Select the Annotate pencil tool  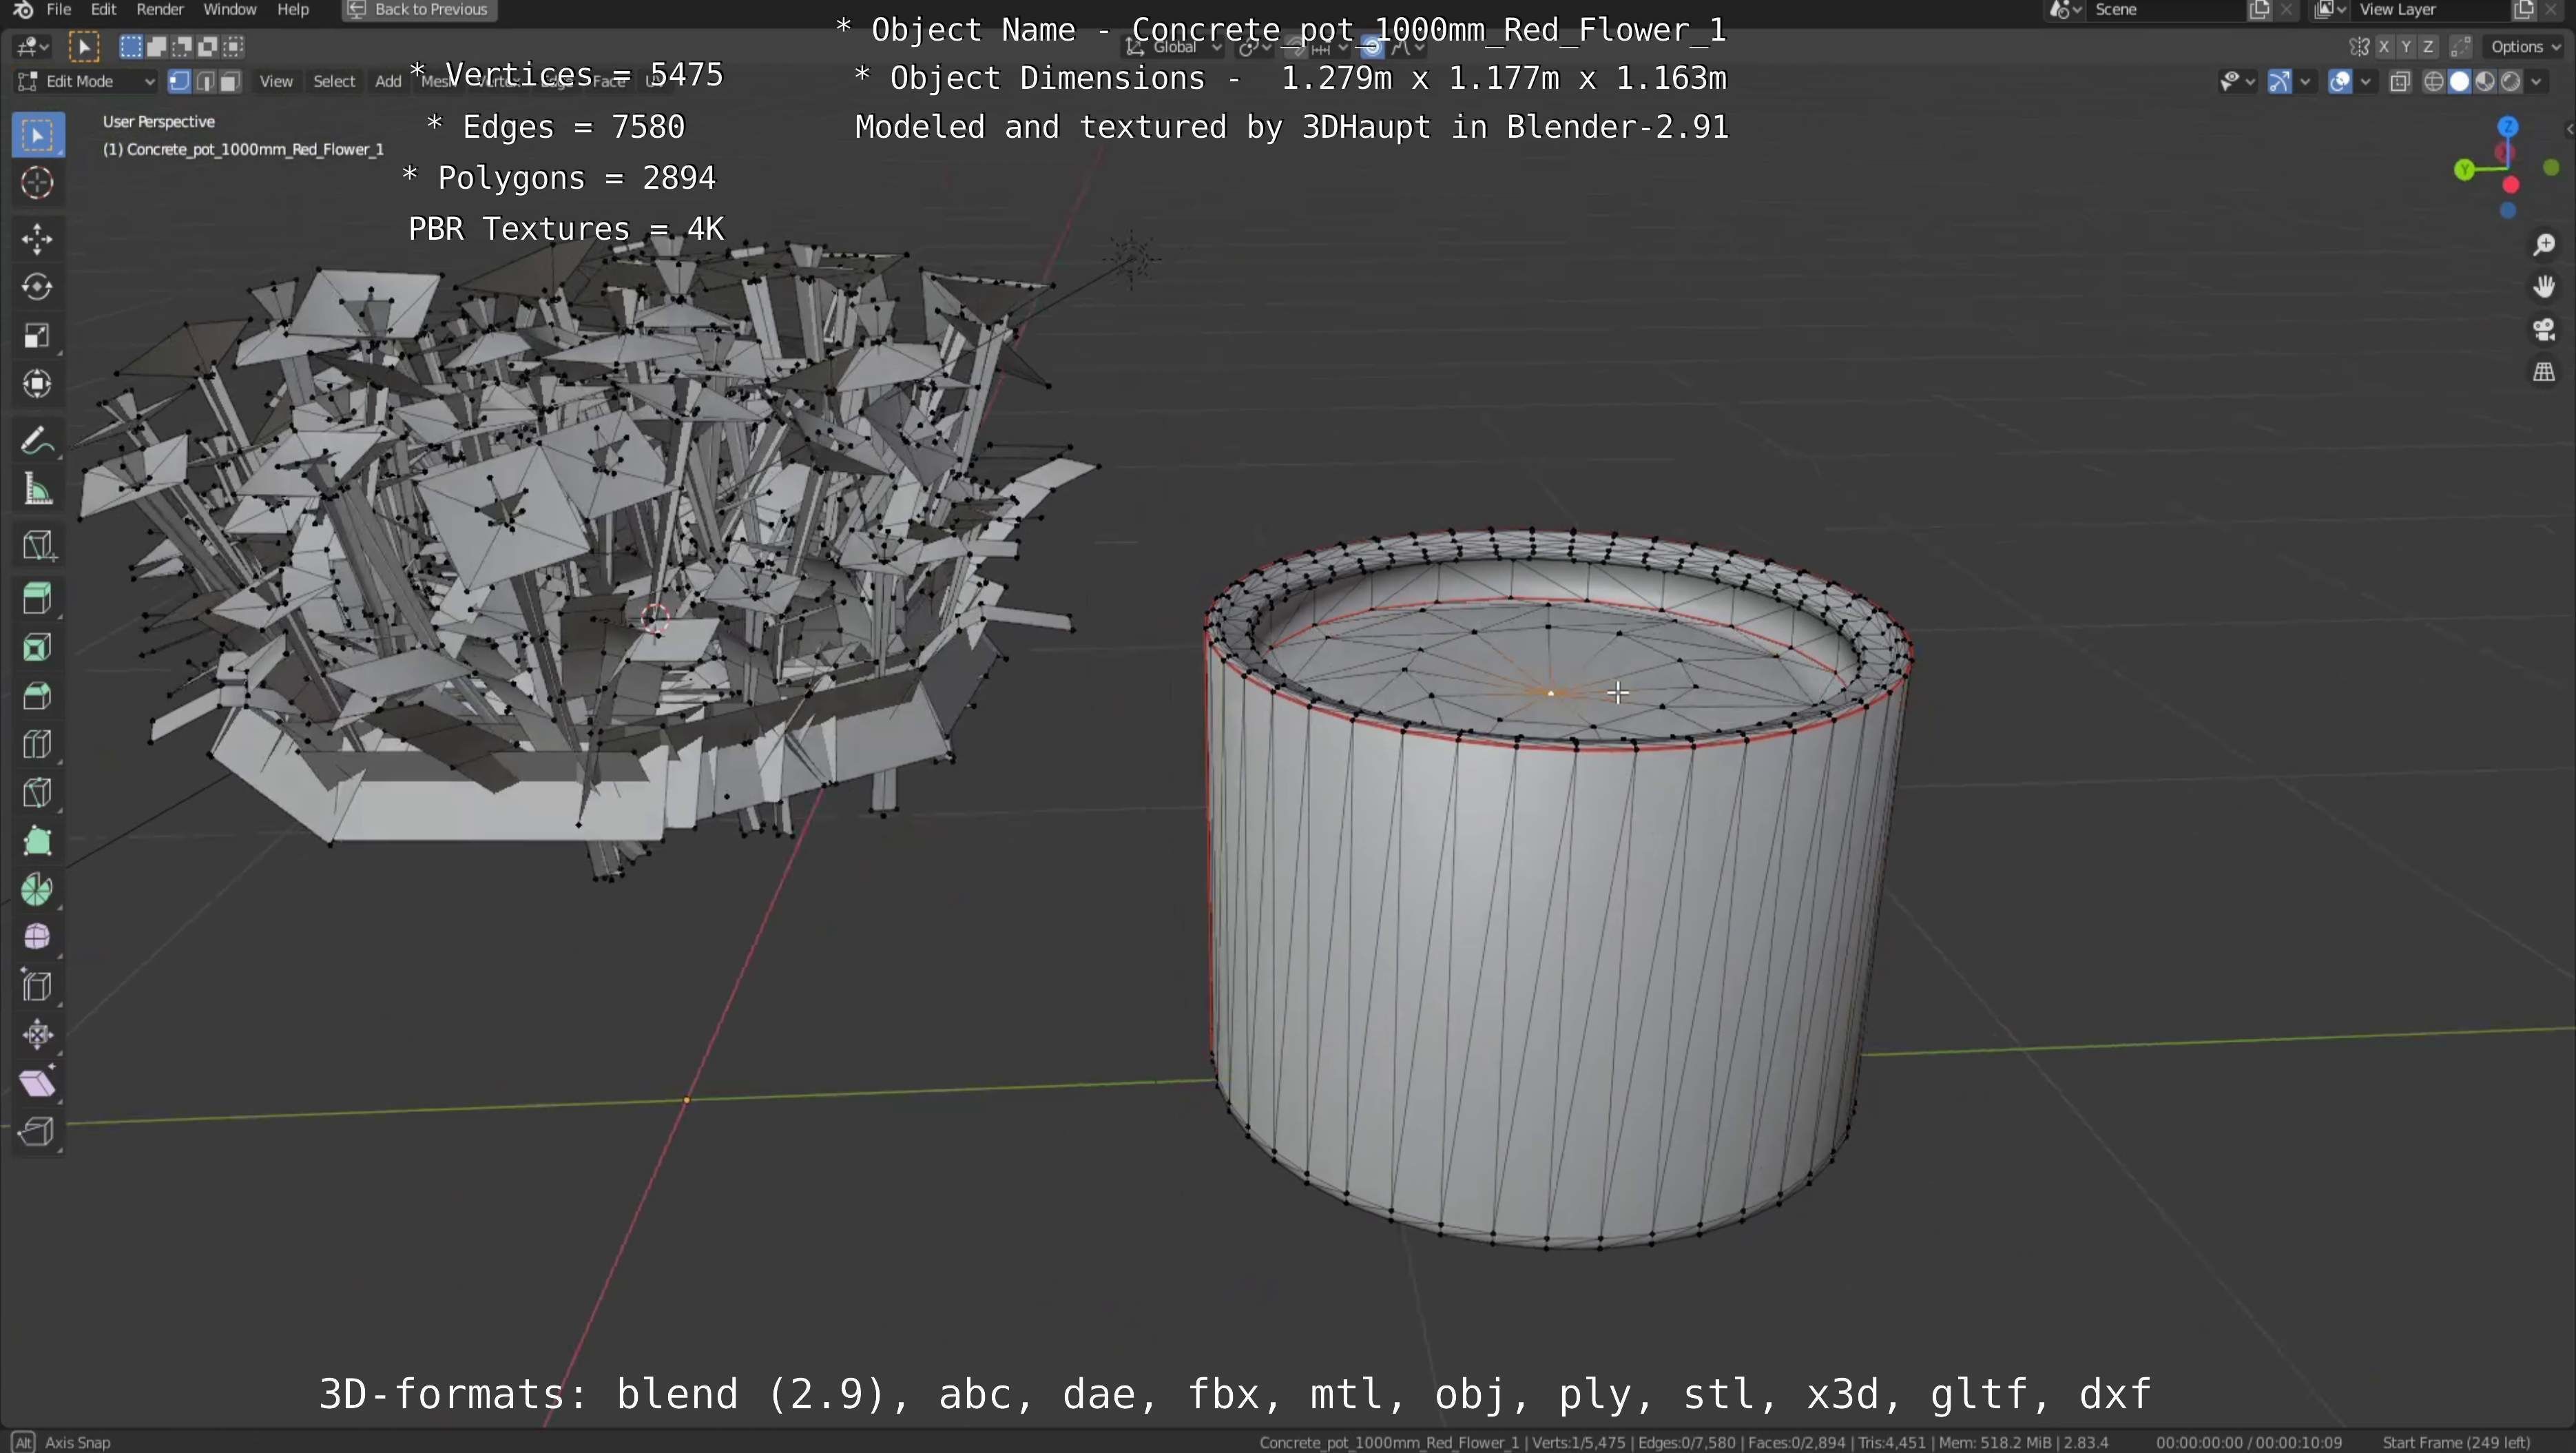click(x=38, y=440)
